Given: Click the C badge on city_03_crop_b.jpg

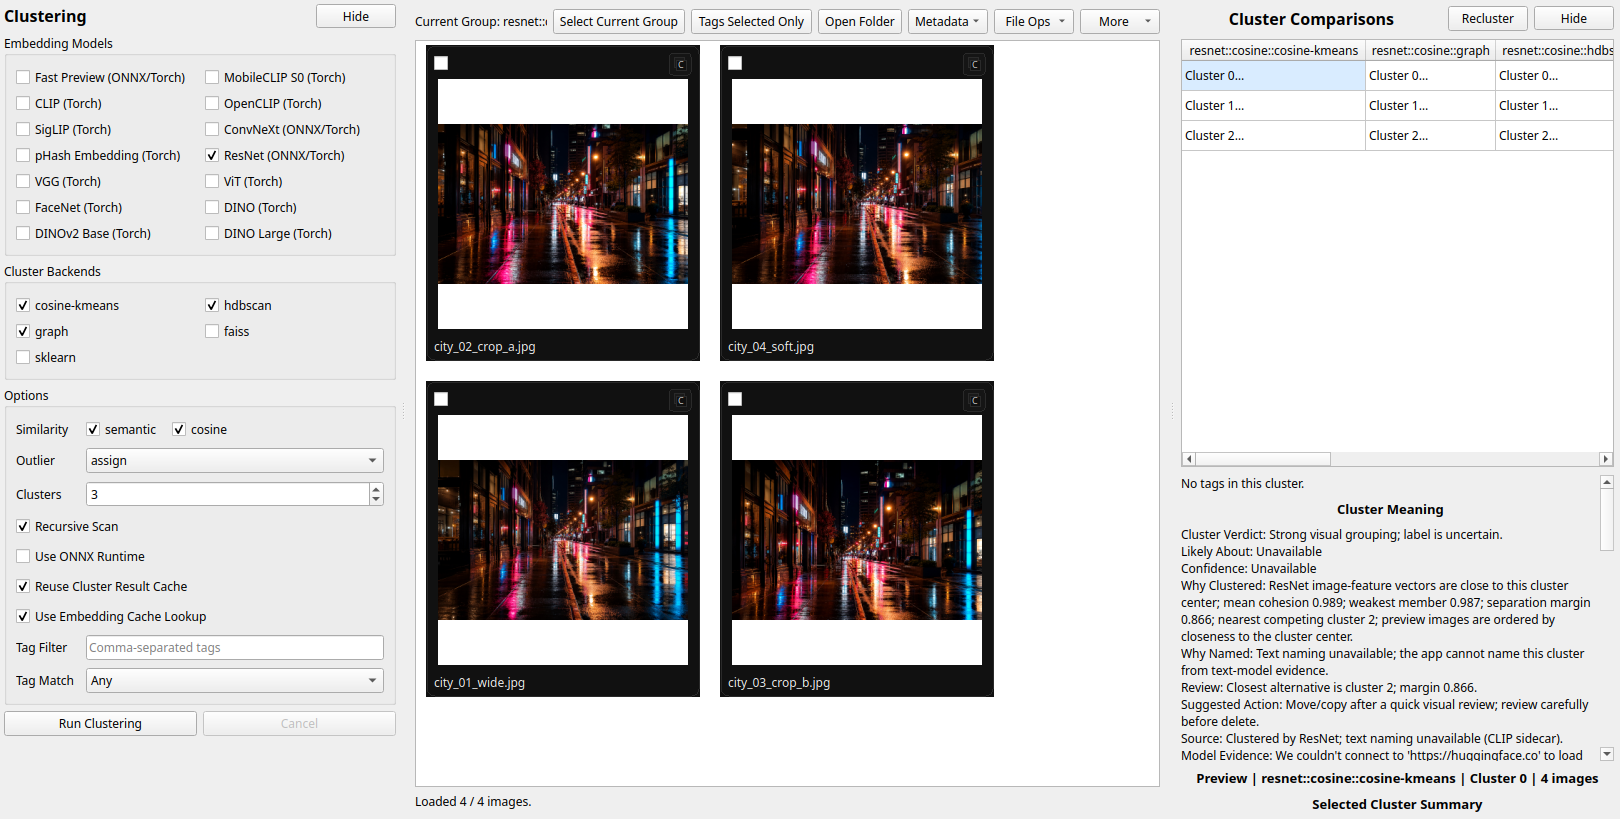Looking at the screenshot, I should (975, 400).
